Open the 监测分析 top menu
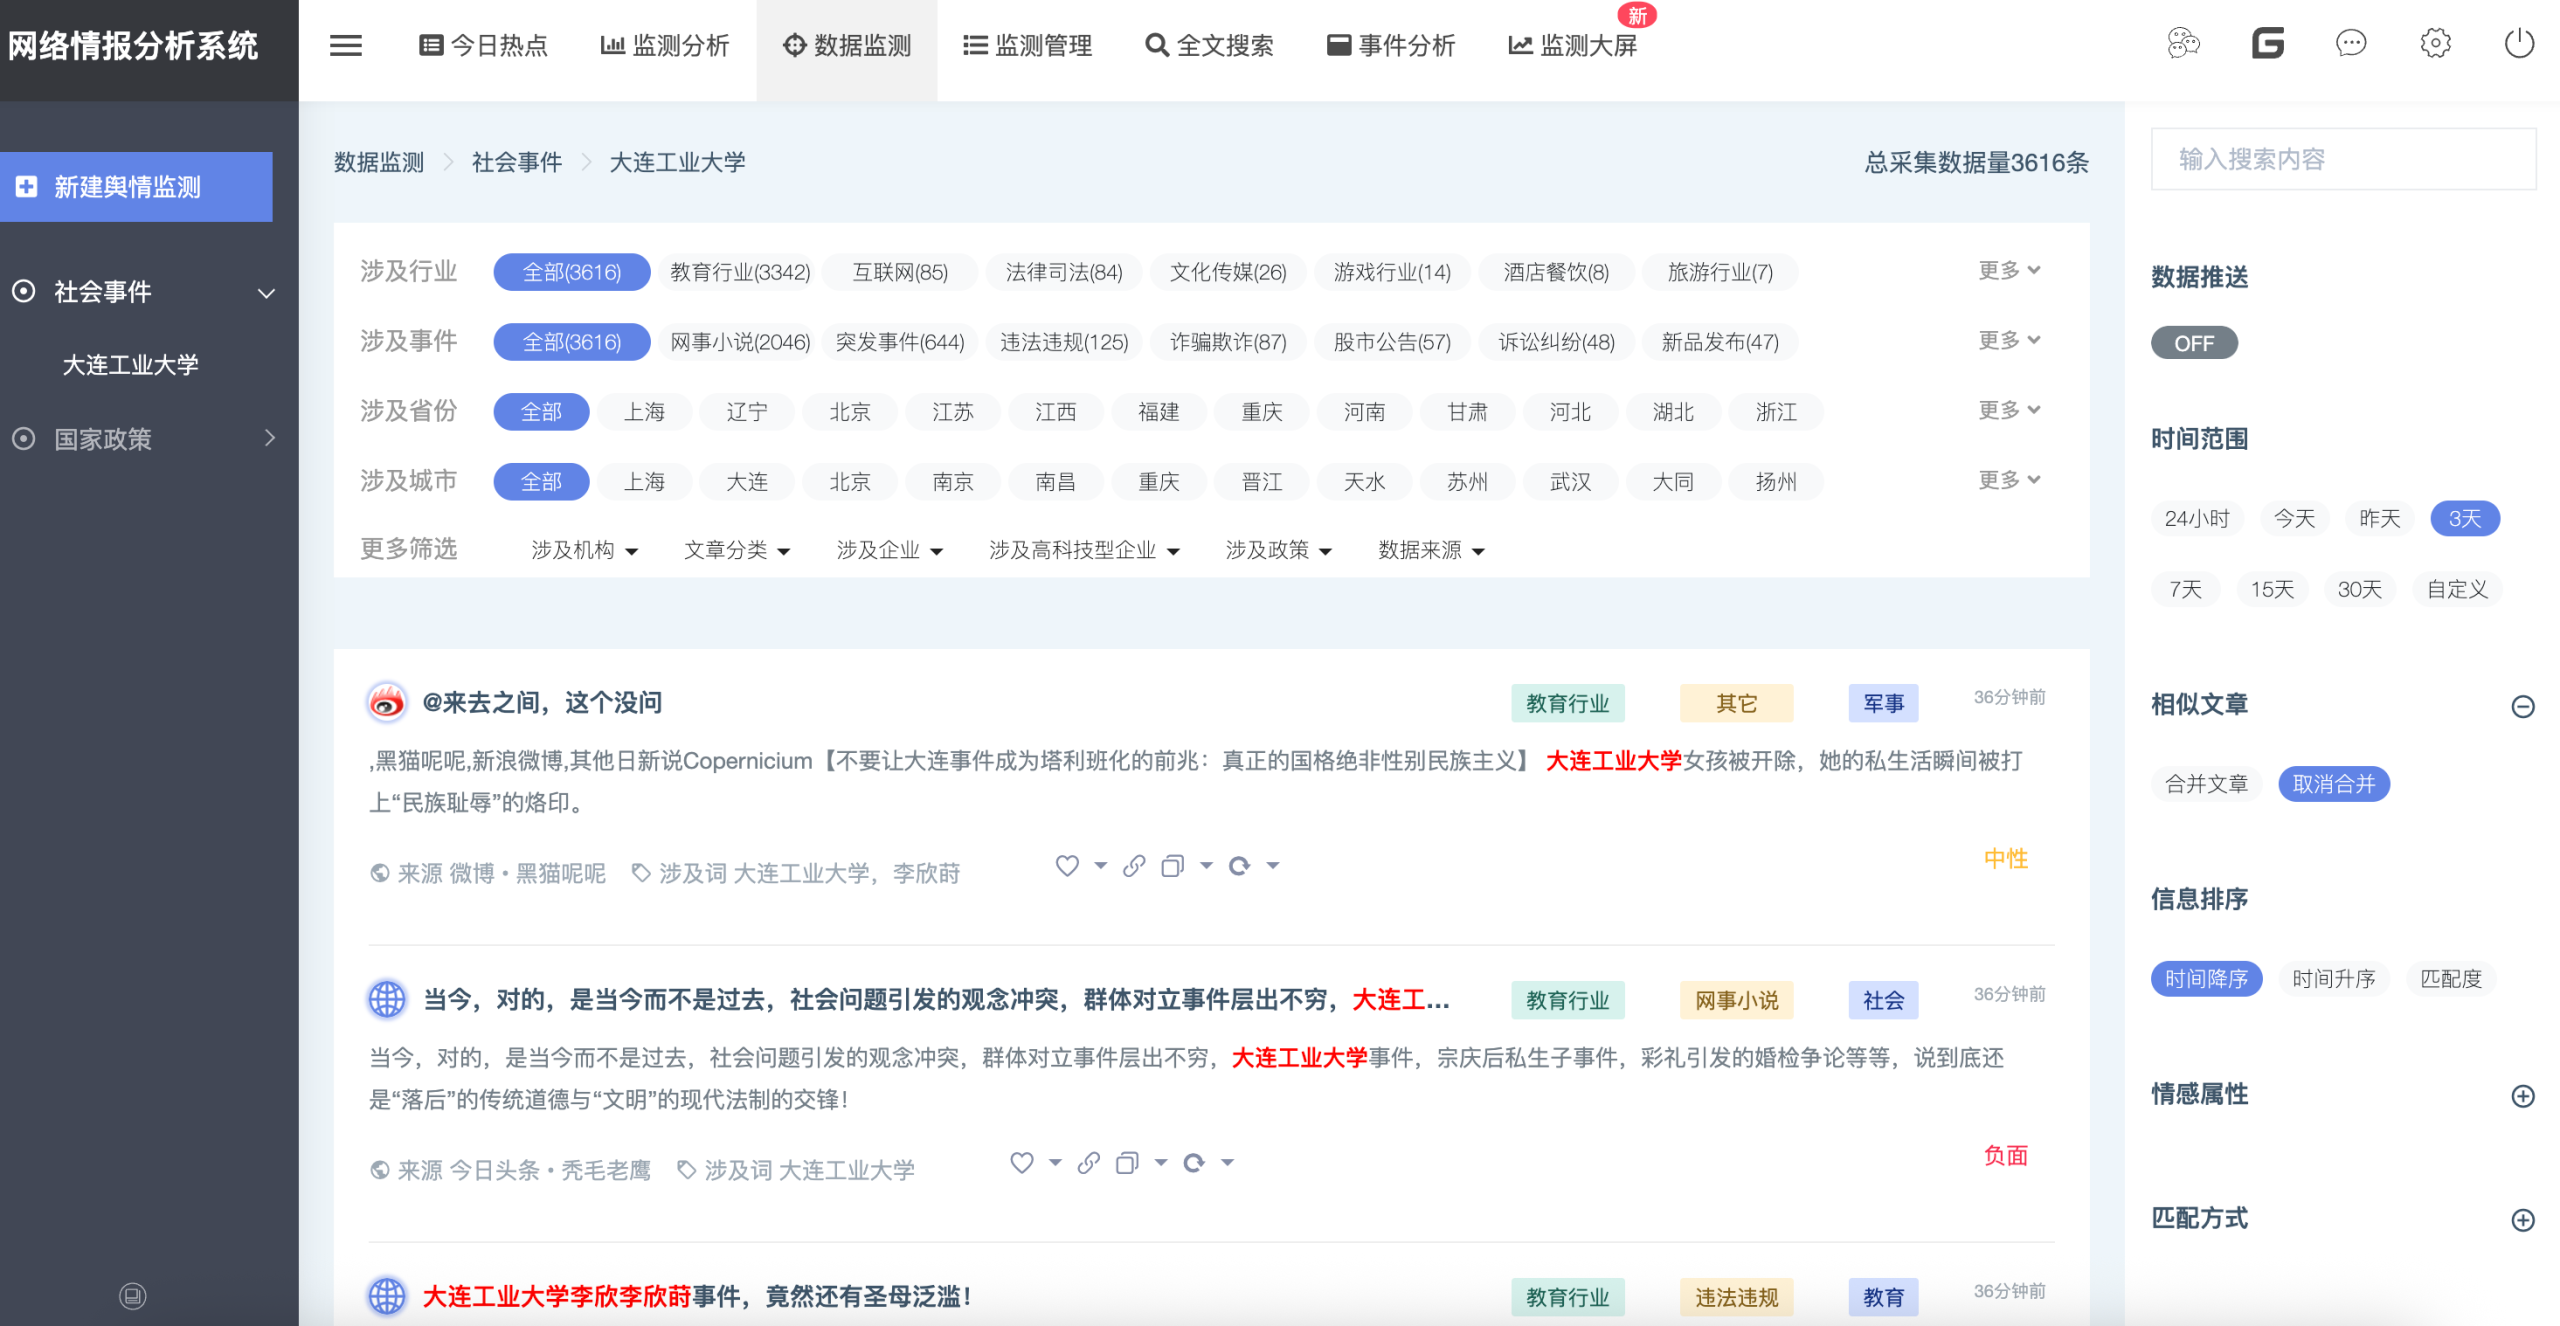2560x1326 pixels. click(x=665, y=45)
